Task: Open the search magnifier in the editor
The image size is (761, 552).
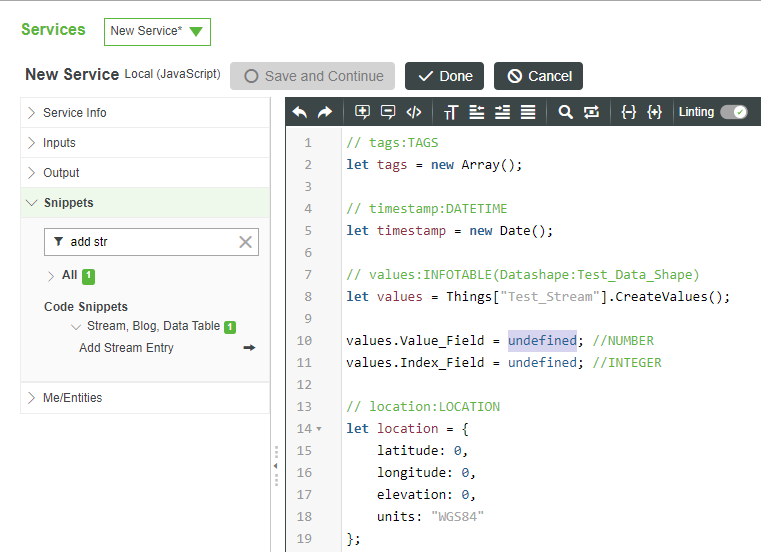Action: click(565, 112)
